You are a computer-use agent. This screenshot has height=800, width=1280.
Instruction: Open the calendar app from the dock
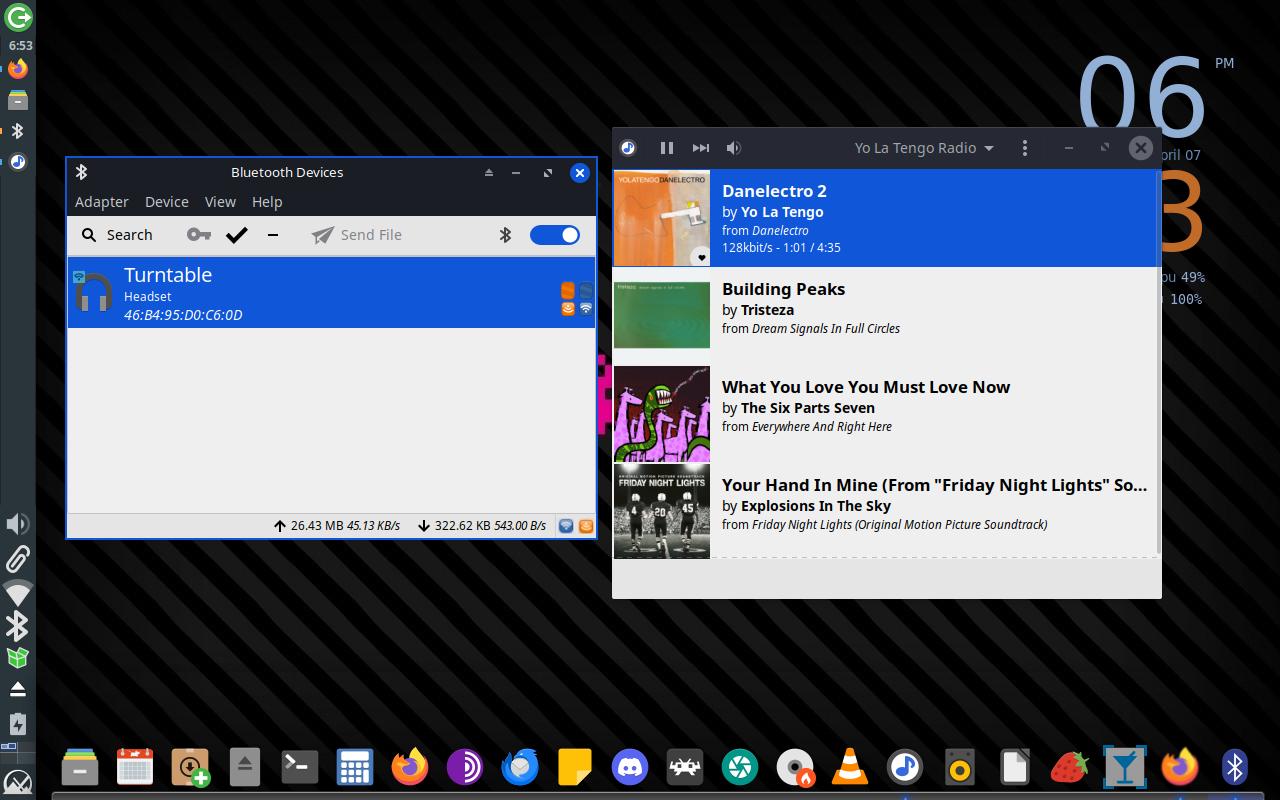pos(135,767)
